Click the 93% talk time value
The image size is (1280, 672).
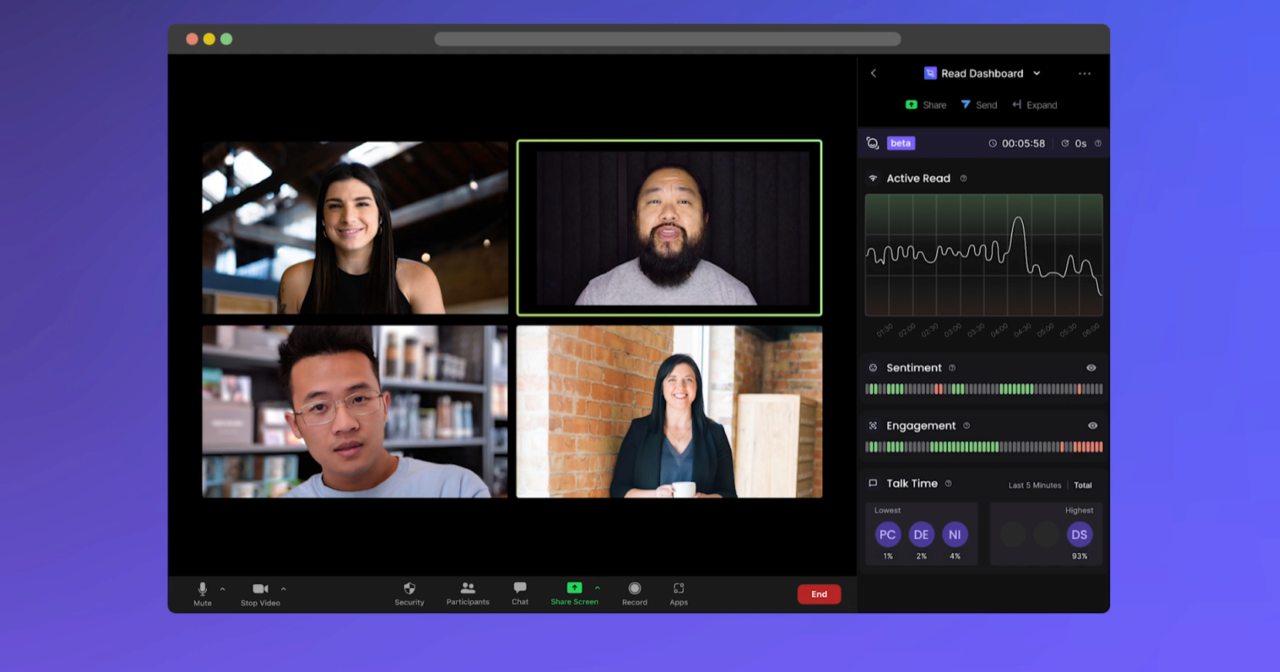tap(1079, 556)
